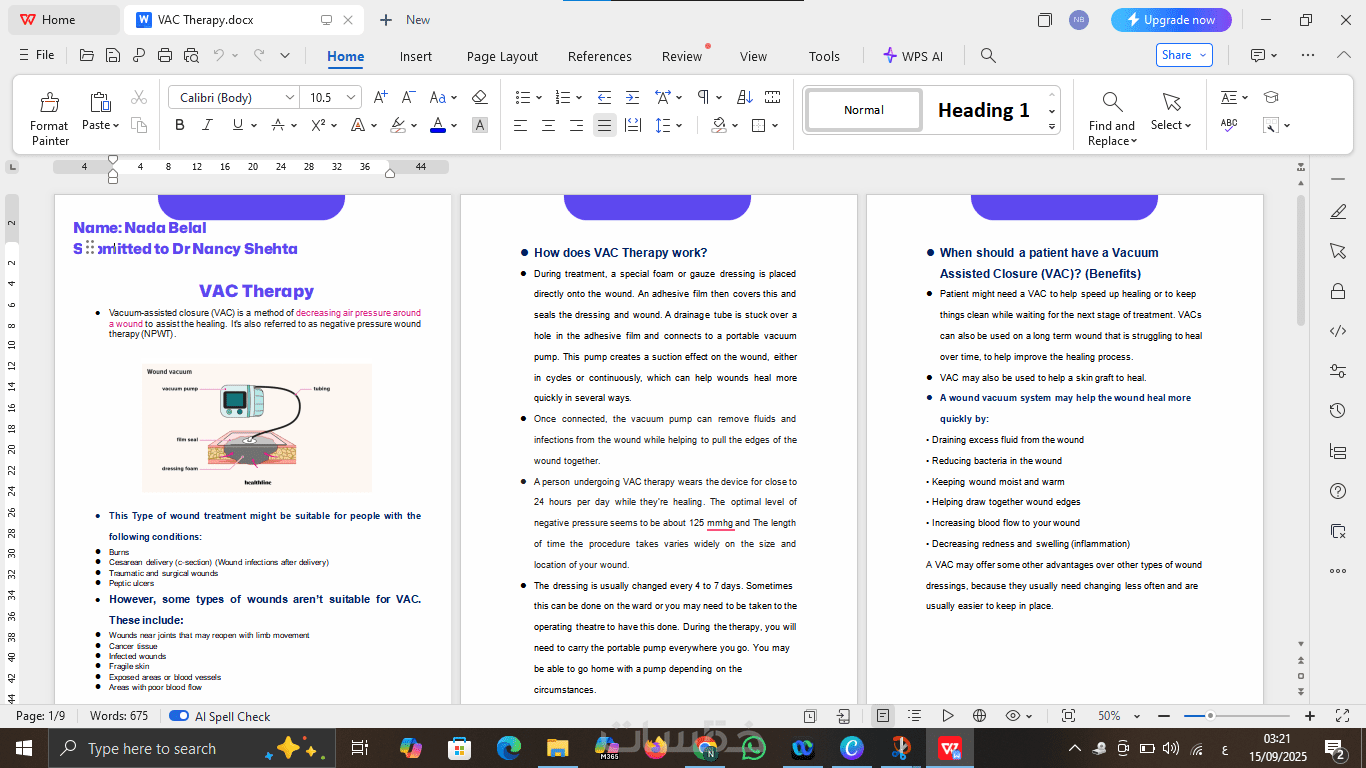Expand the font size 10.5 dropdown

351,97
